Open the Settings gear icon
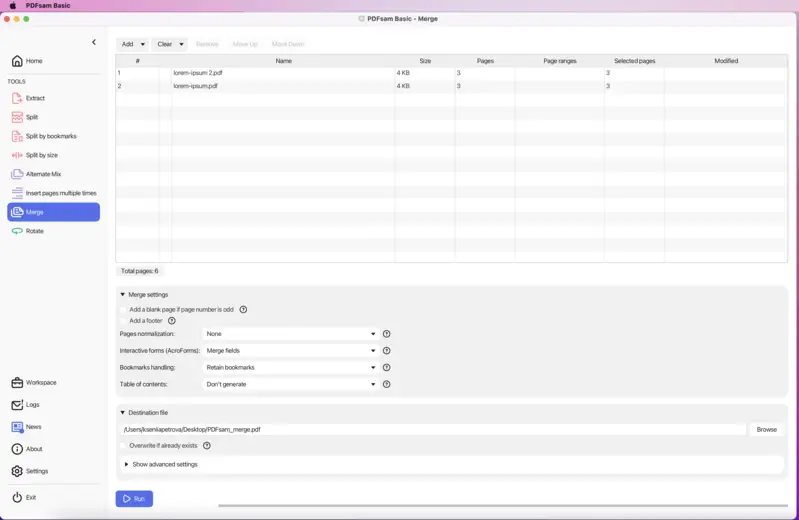 coord(17,471)
